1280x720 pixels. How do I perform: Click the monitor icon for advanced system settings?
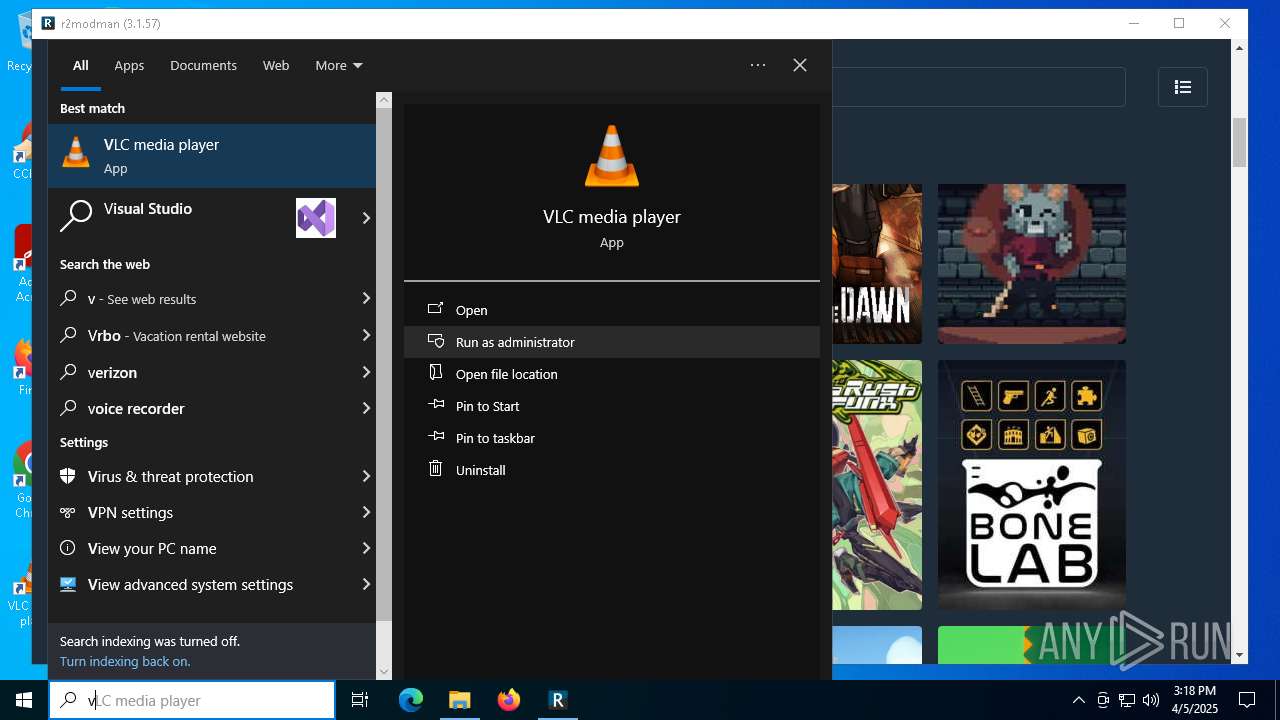pyautogui.click(x=68, y=584)
